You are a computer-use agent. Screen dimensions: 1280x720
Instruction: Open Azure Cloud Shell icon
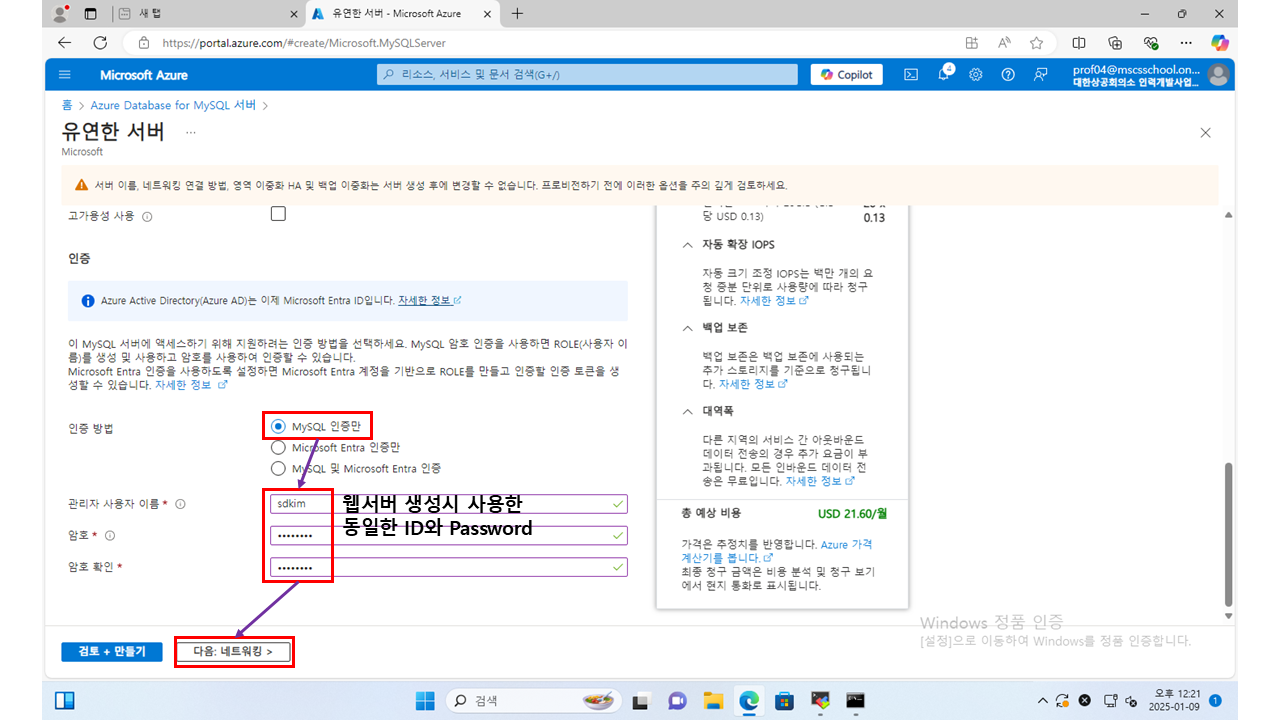[911, 75]
